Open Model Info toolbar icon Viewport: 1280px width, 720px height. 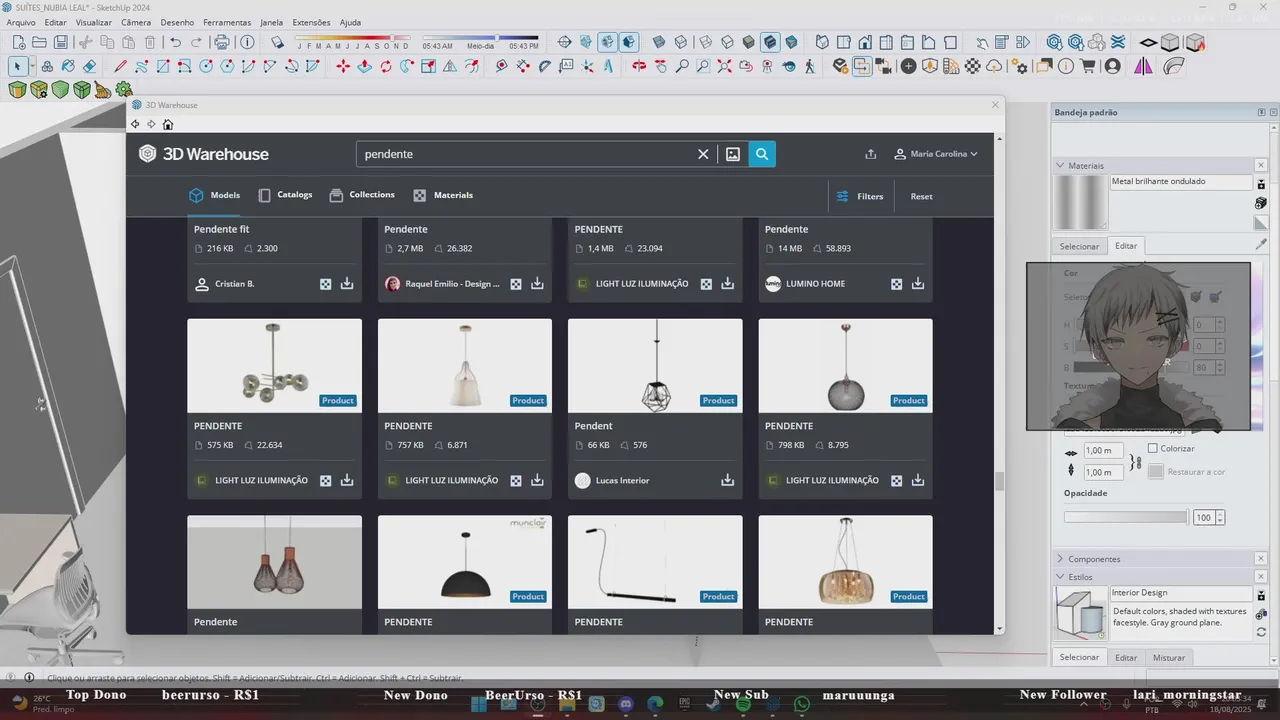click(247, 42)
